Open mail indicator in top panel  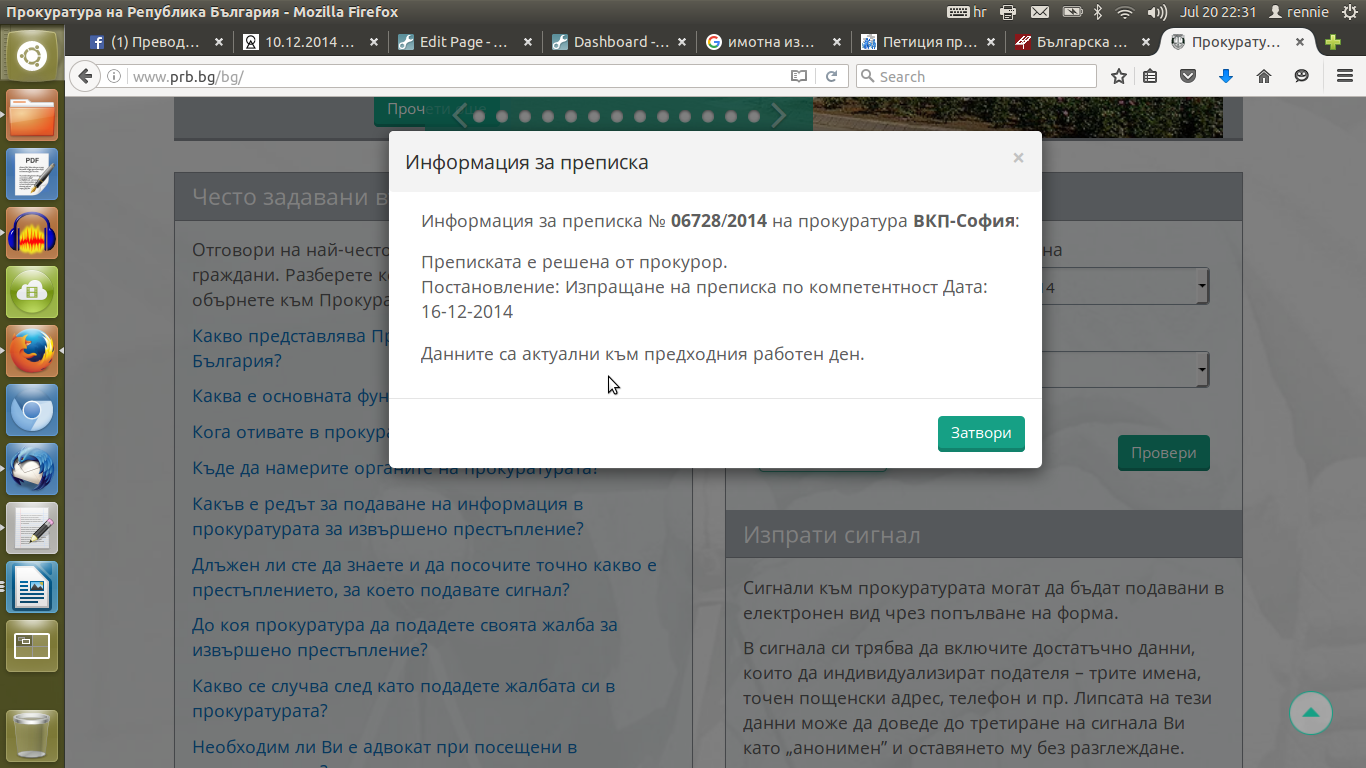tap(1040, 12)
